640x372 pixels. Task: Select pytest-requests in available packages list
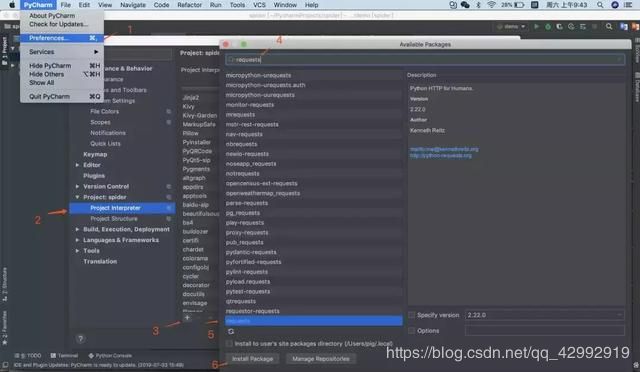[313, 291]
